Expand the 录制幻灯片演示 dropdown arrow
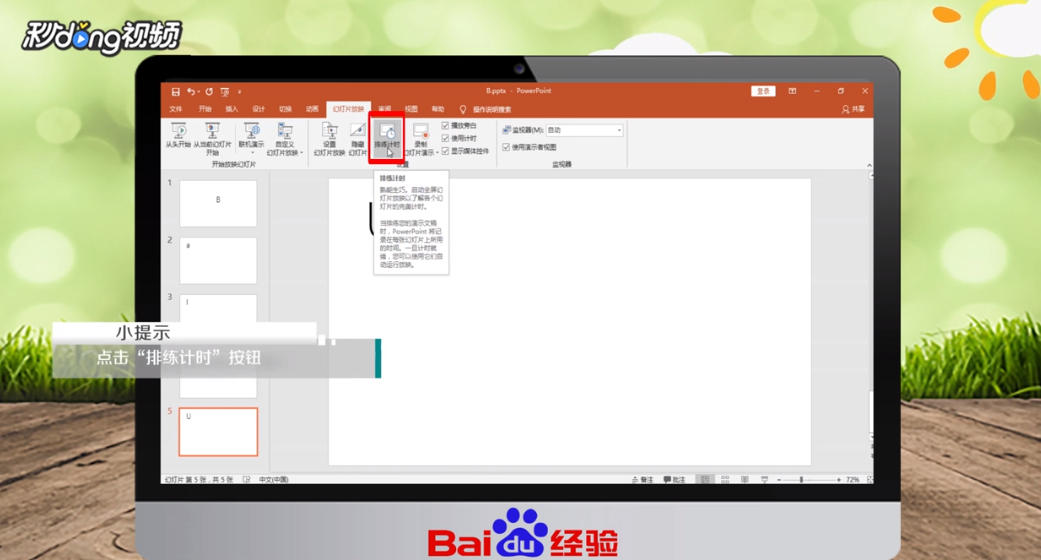Viewport: 1041px width, 560px height. coord(436,153)
